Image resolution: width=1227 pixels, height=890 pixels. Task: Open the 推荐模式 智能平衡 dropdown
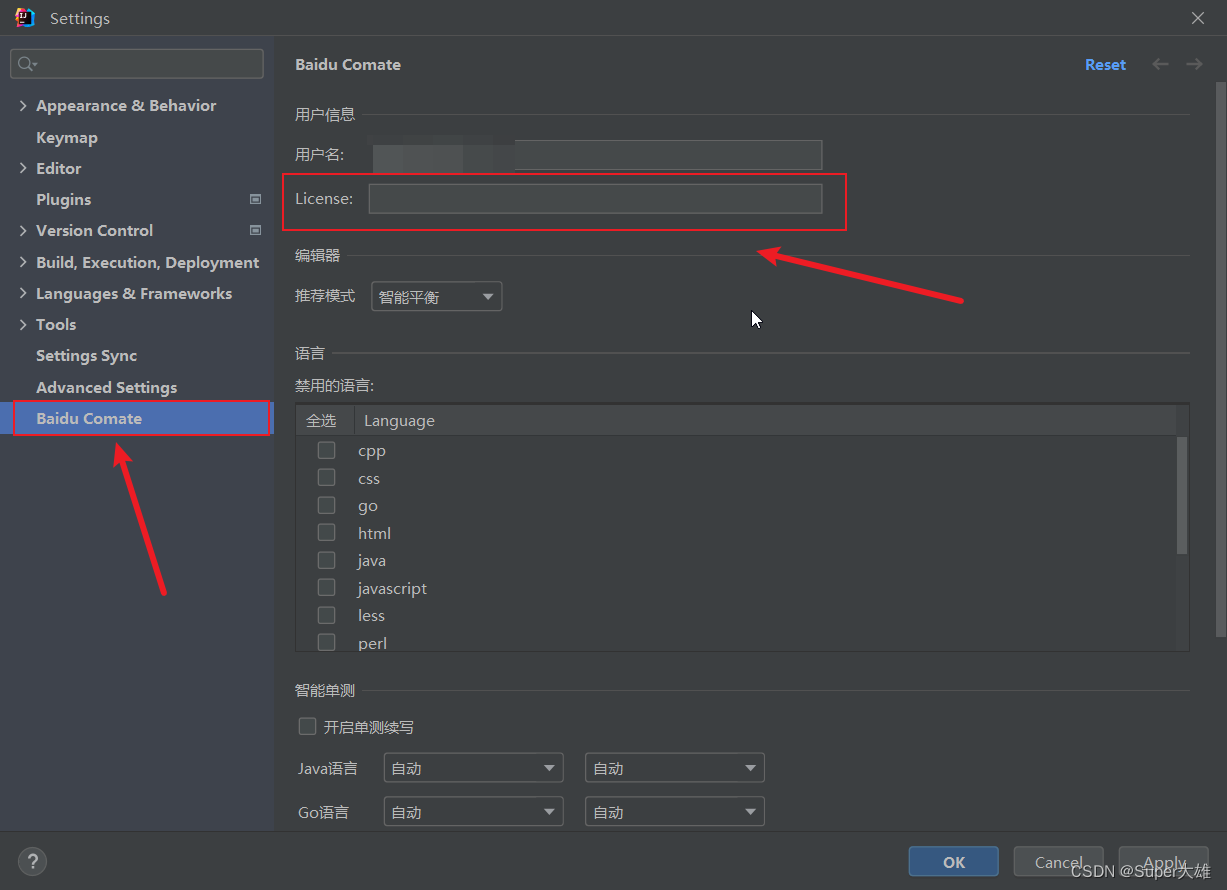point(436,297)
